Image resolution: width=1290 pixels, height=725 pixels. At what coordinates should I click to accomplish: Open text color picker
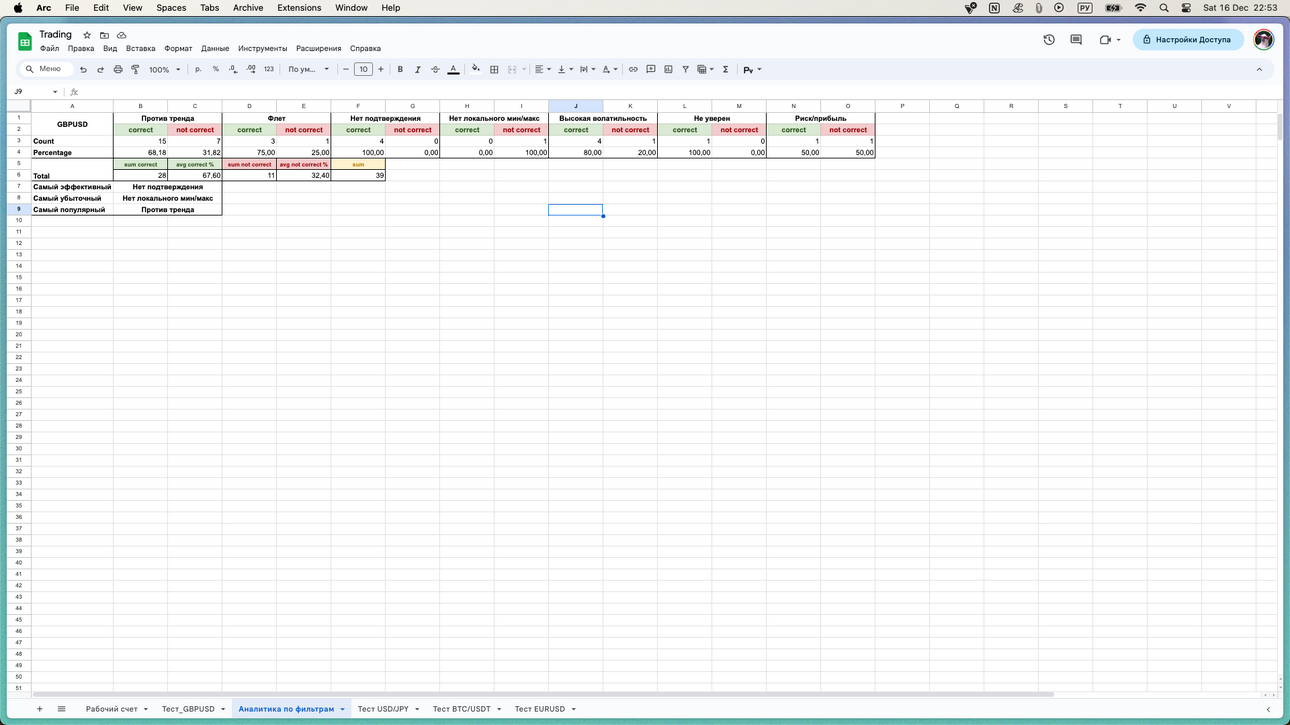(x=453, y=69)
